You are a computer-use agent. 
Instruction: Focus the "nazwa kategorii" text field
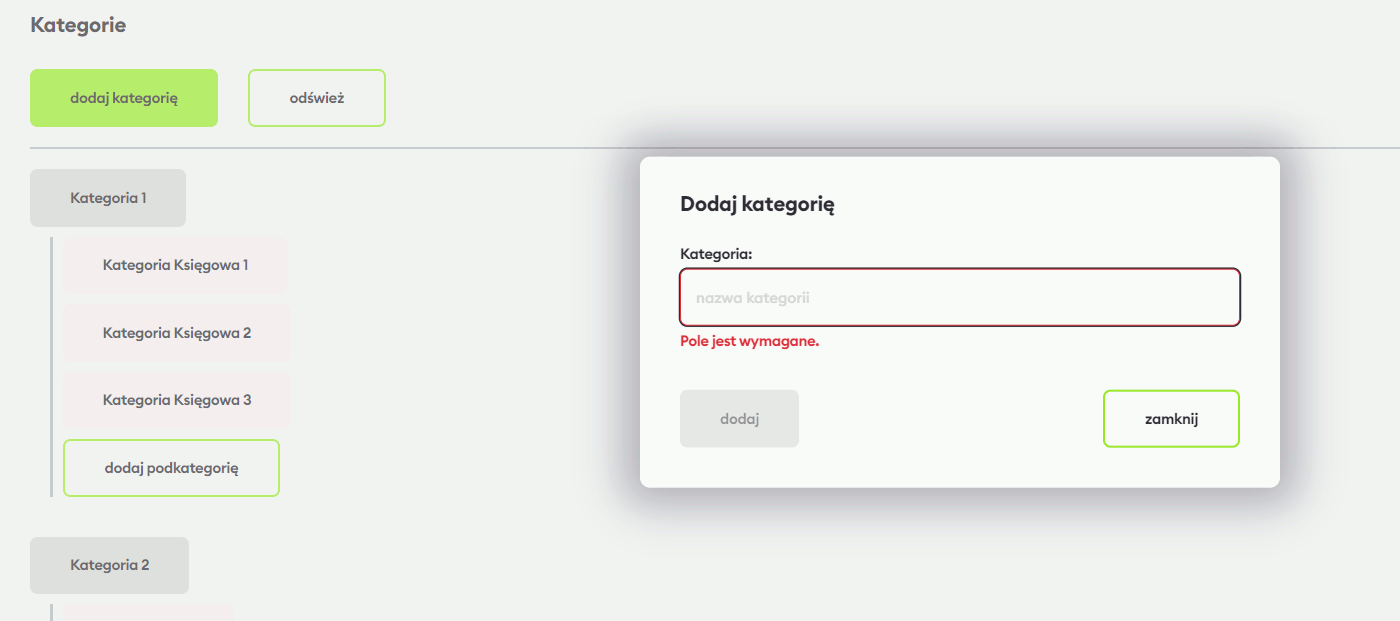[959, 298]
